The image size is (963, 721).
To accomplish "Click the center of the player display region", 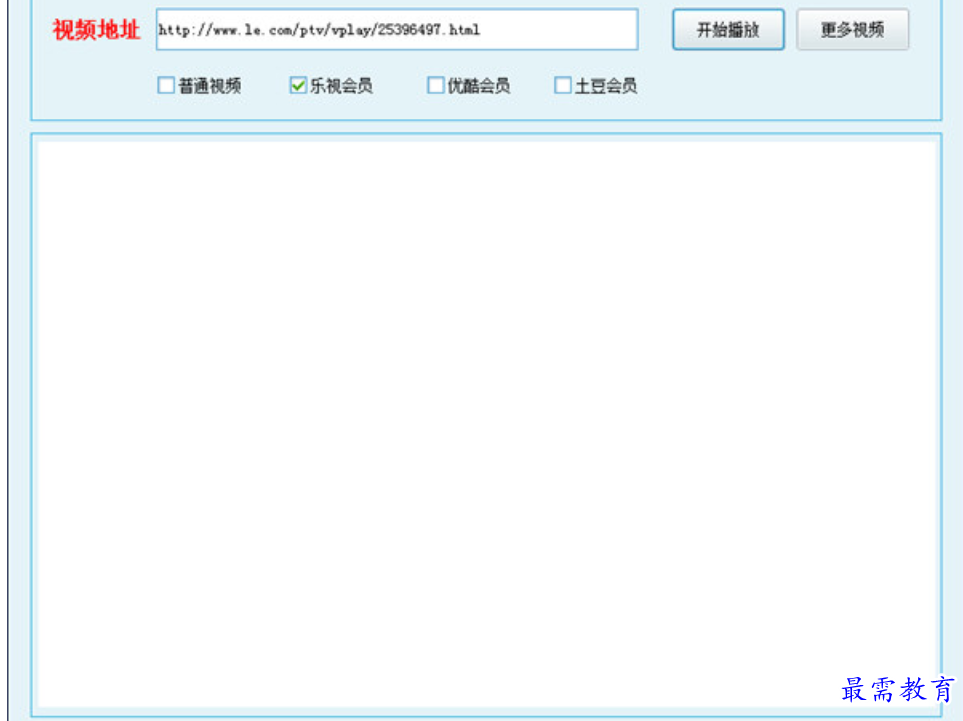I will coord(481,420).
